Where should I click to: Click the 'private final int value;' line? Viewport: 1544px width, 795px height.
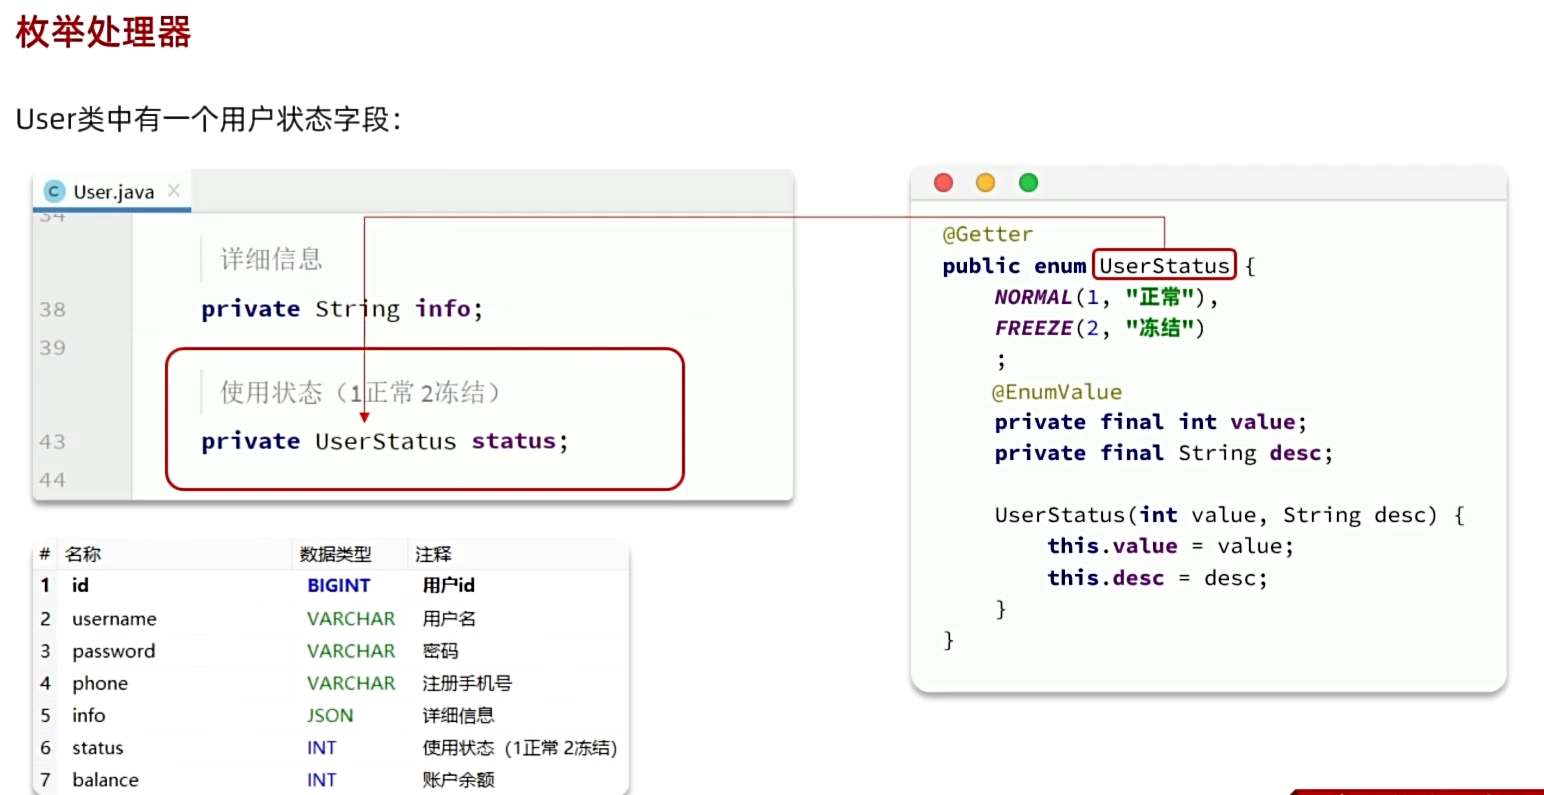pos(1150,422)
